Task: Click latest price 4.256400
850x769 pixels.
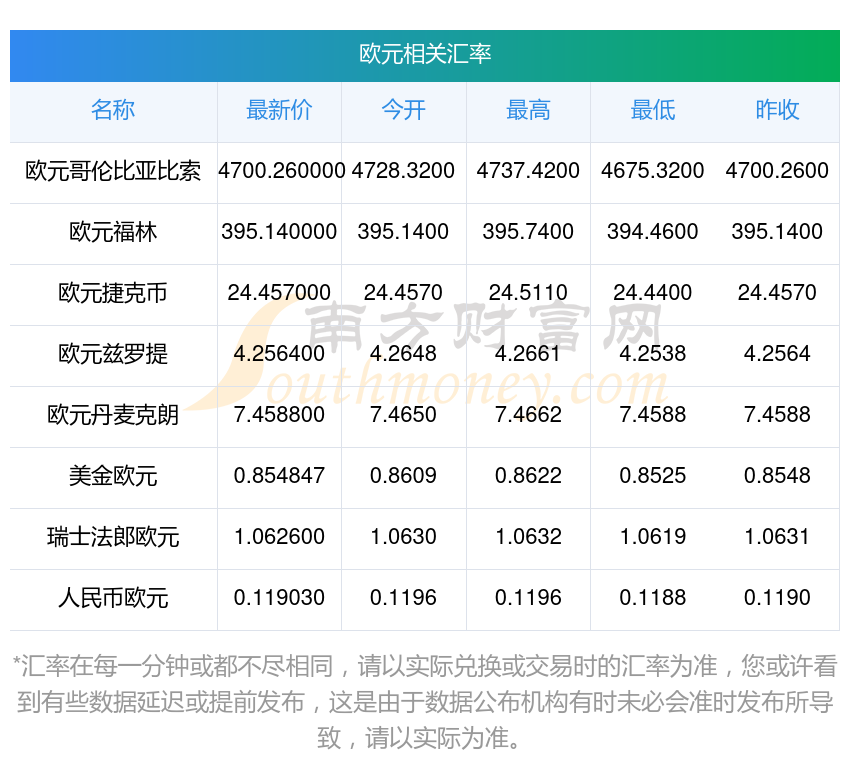Action: pyautogui.click(x=279, y=354)
